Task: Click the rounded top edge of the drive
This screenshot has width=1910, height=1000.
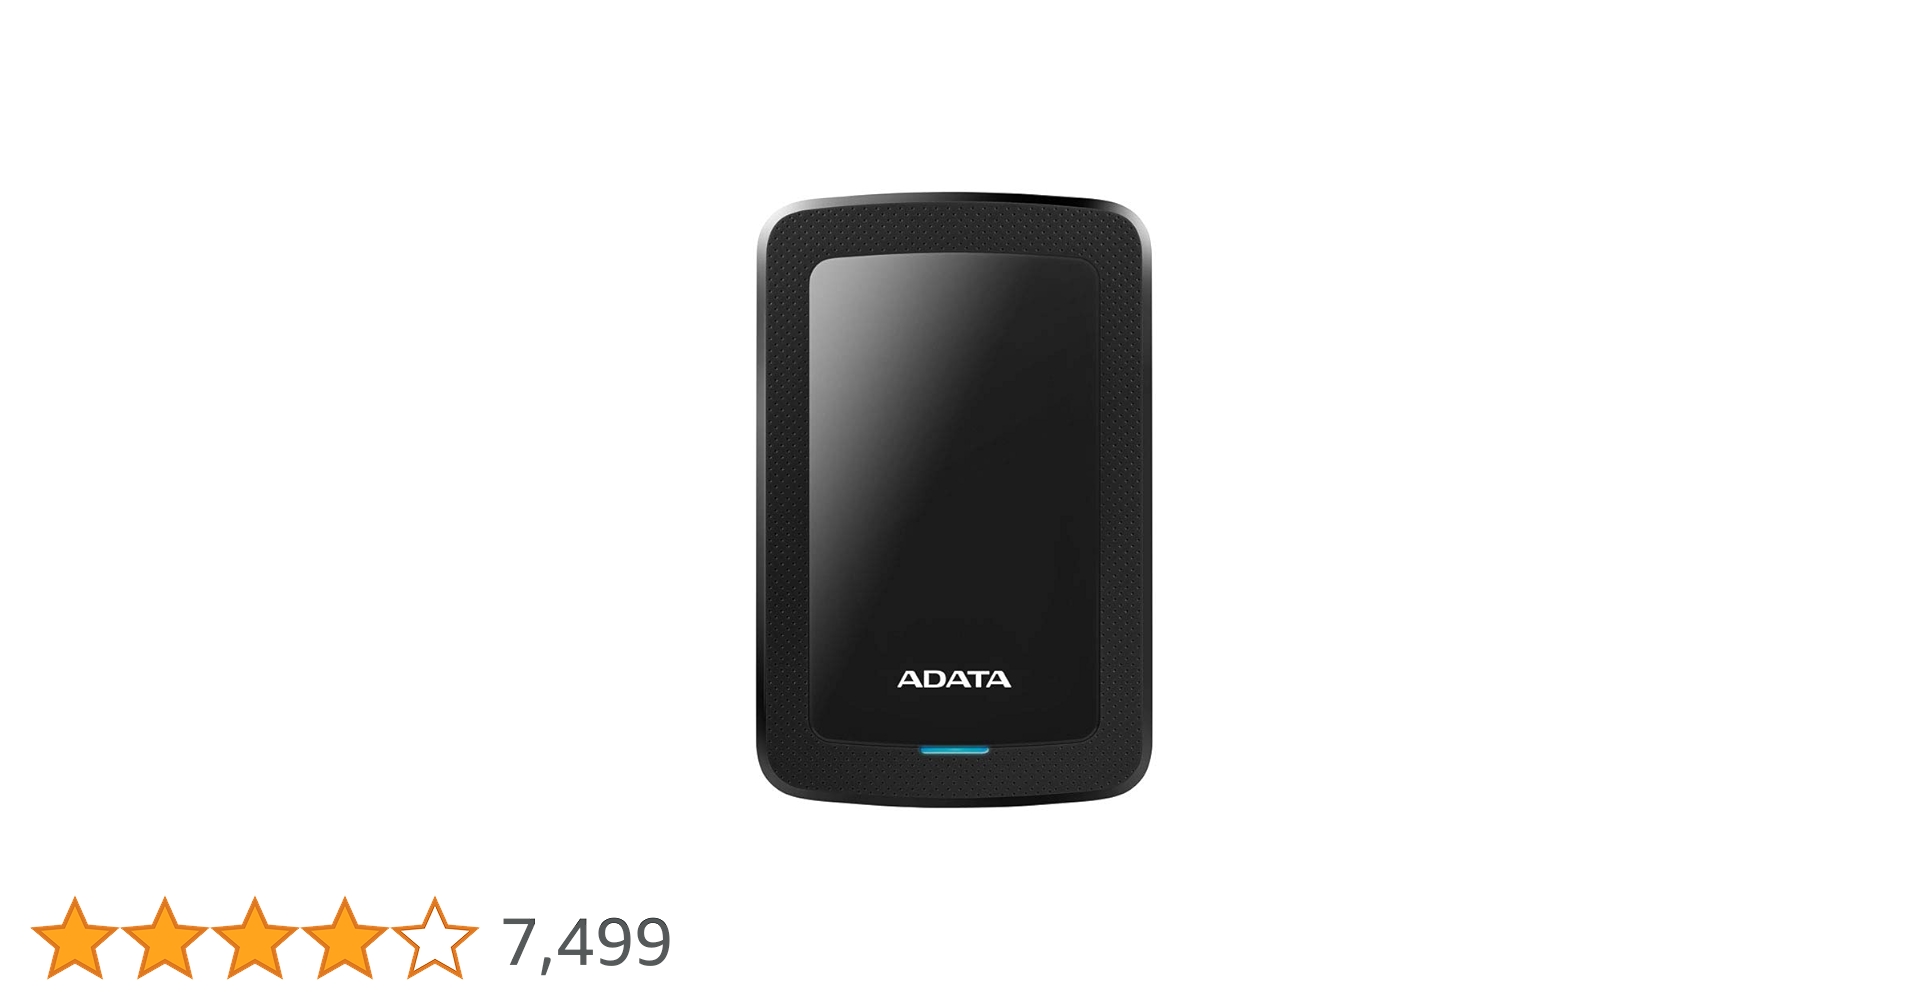Action: click(x=954, y=199)
